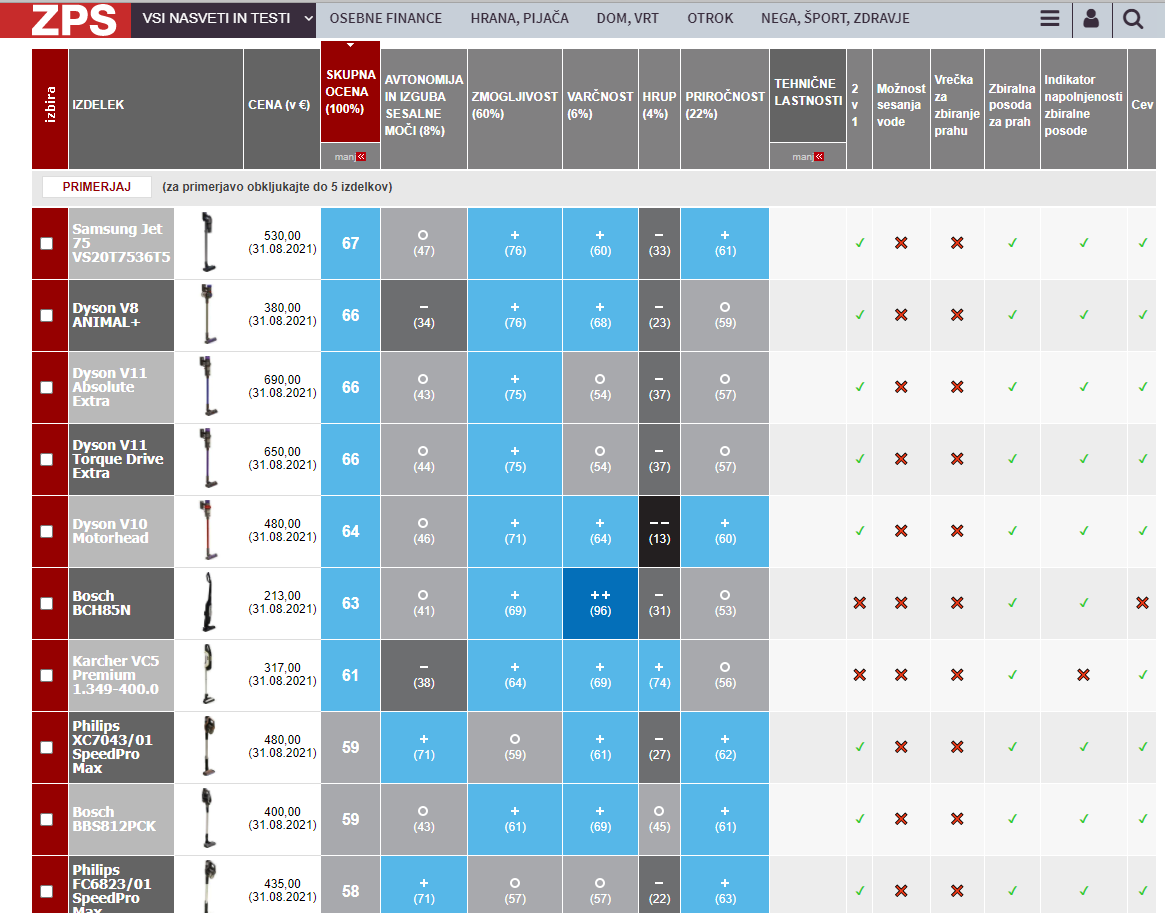The width and height of the screenshot is (1165, 913).
Task: Open the Dyson V10 Motorhead product link
Action: click(110, 531)
